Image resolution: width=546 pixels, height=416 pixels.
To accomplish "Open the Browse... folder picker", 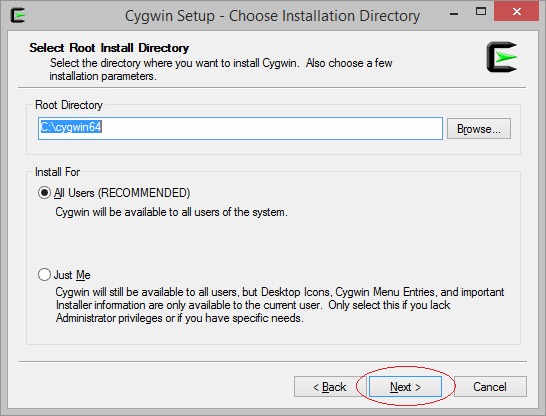I will (479, 129).
